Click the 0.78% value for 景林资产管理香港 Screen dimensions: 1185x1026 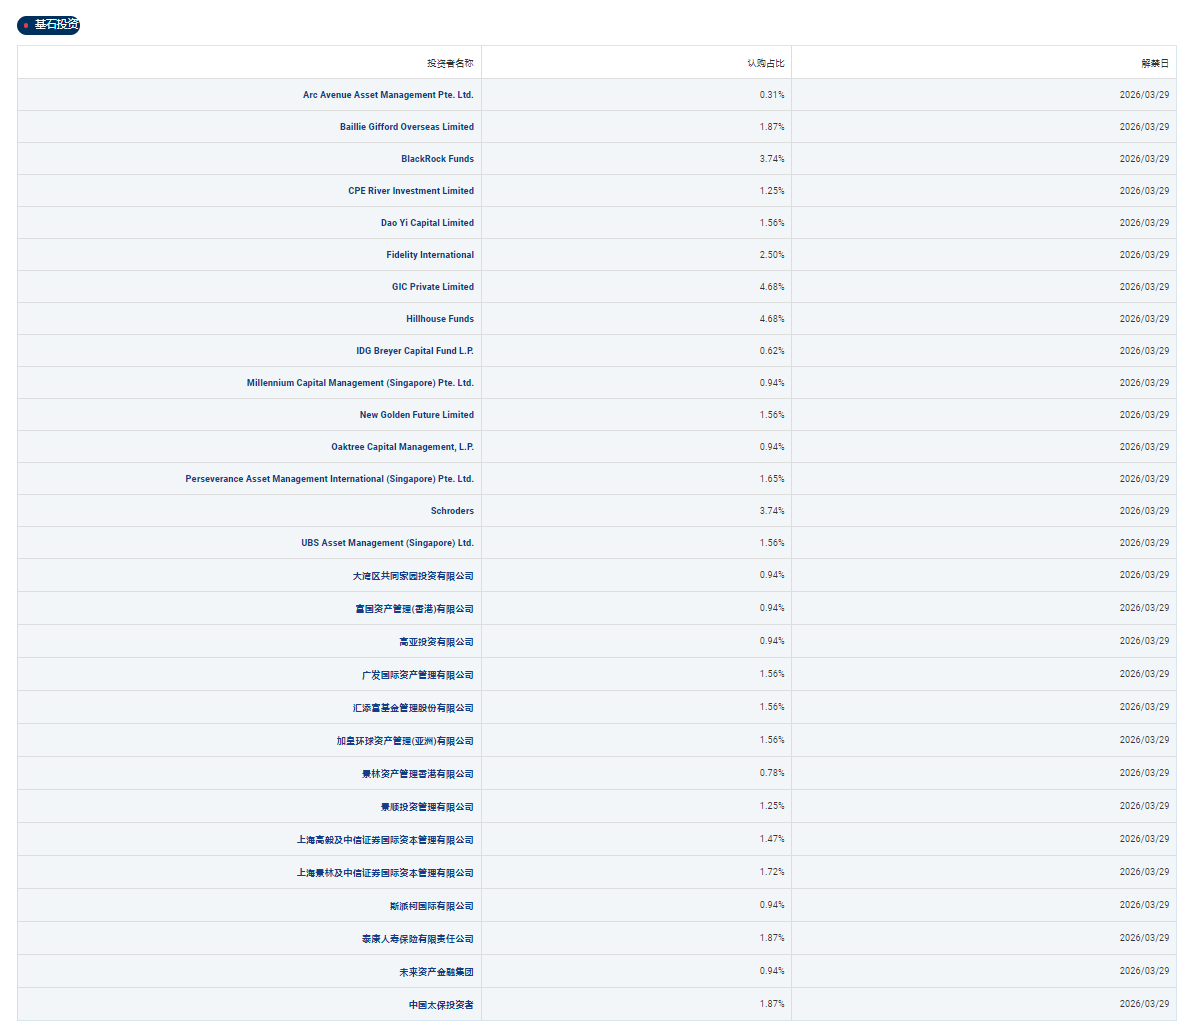(x=772, y=773)
